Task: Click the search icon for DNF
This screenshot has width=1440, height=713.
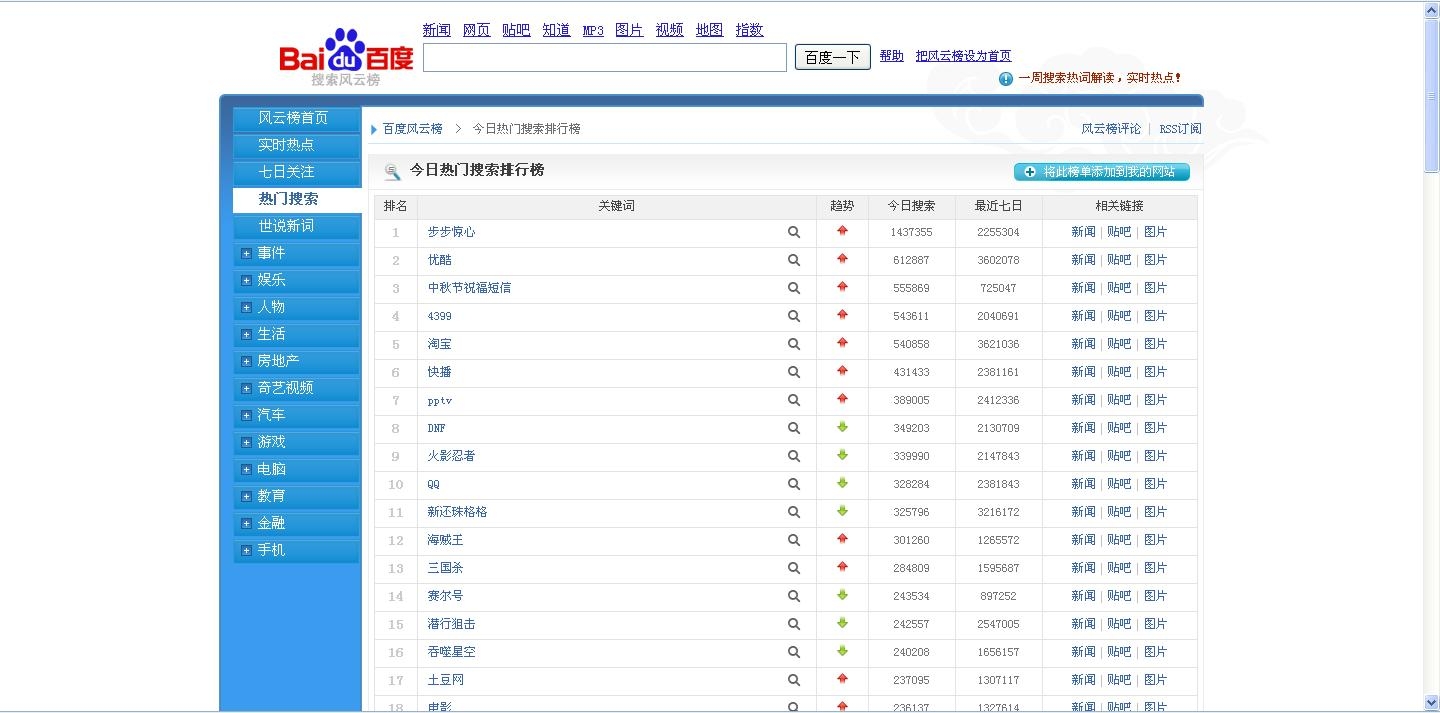Action: 794,428
